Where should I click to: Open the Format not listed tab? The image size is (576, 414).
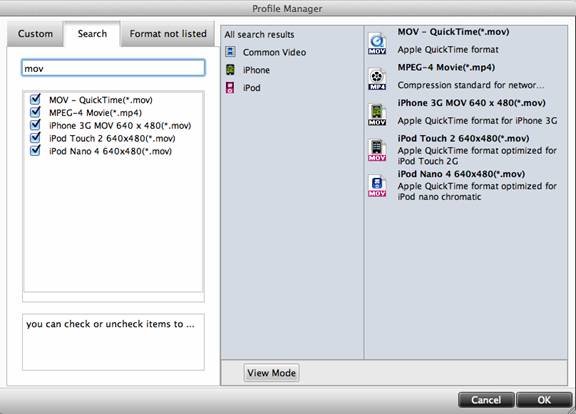[x=168, y=34]
